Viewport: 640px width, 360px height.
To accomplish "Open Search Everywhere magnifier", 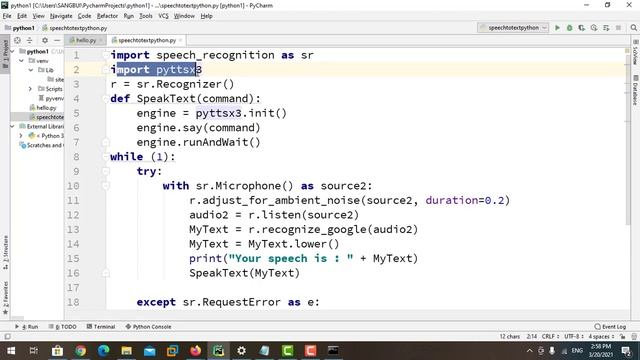I will 633,28.
